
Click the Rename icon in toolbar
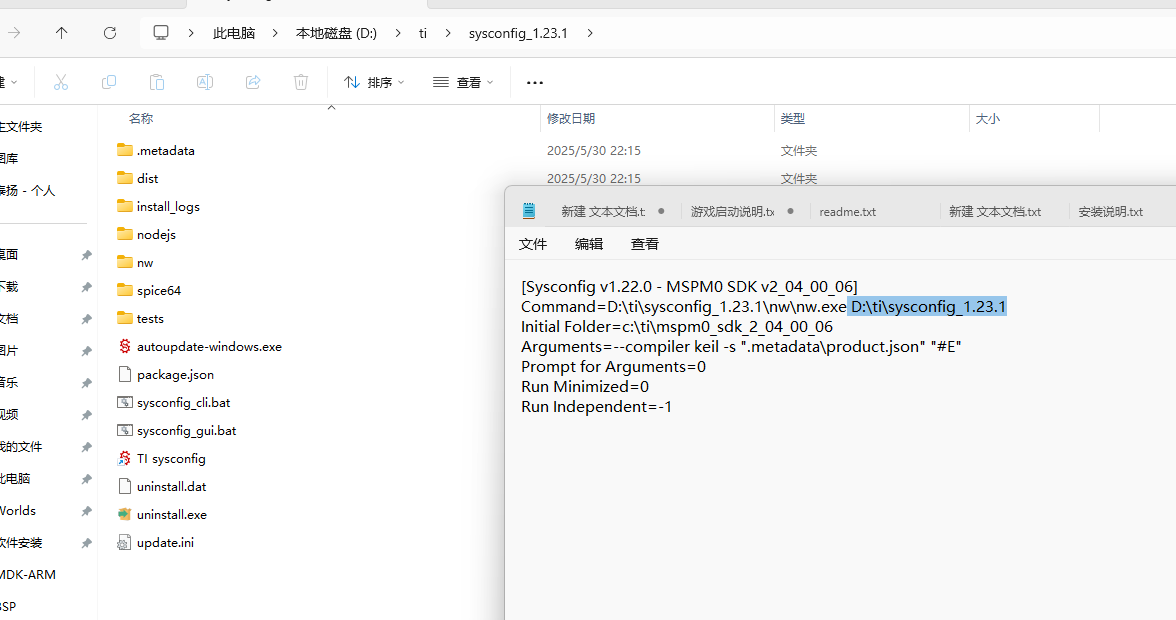click(205, 82)
